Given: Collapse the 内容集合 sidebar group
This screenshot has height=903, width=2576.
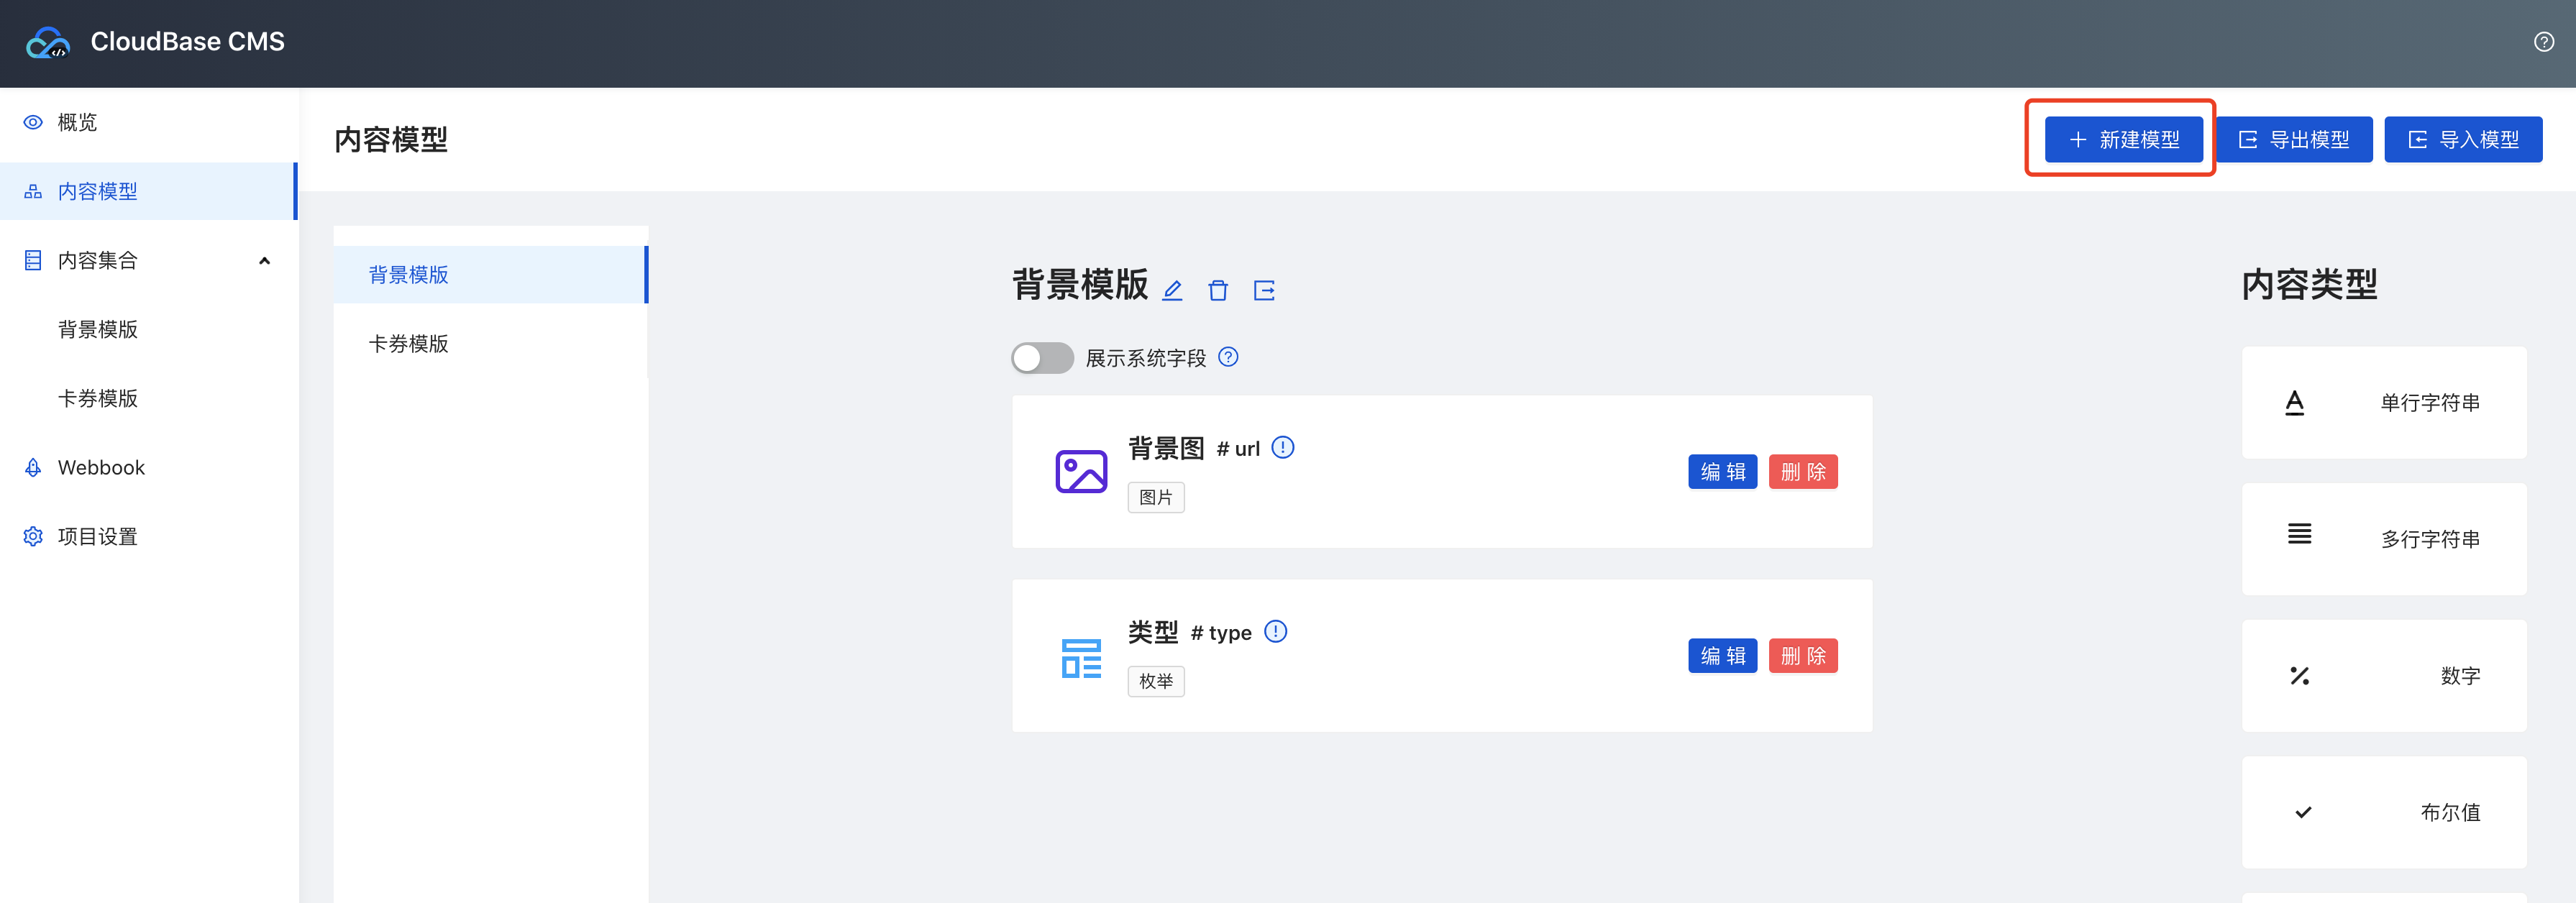Looking at the screenshot, I should 264,260.
